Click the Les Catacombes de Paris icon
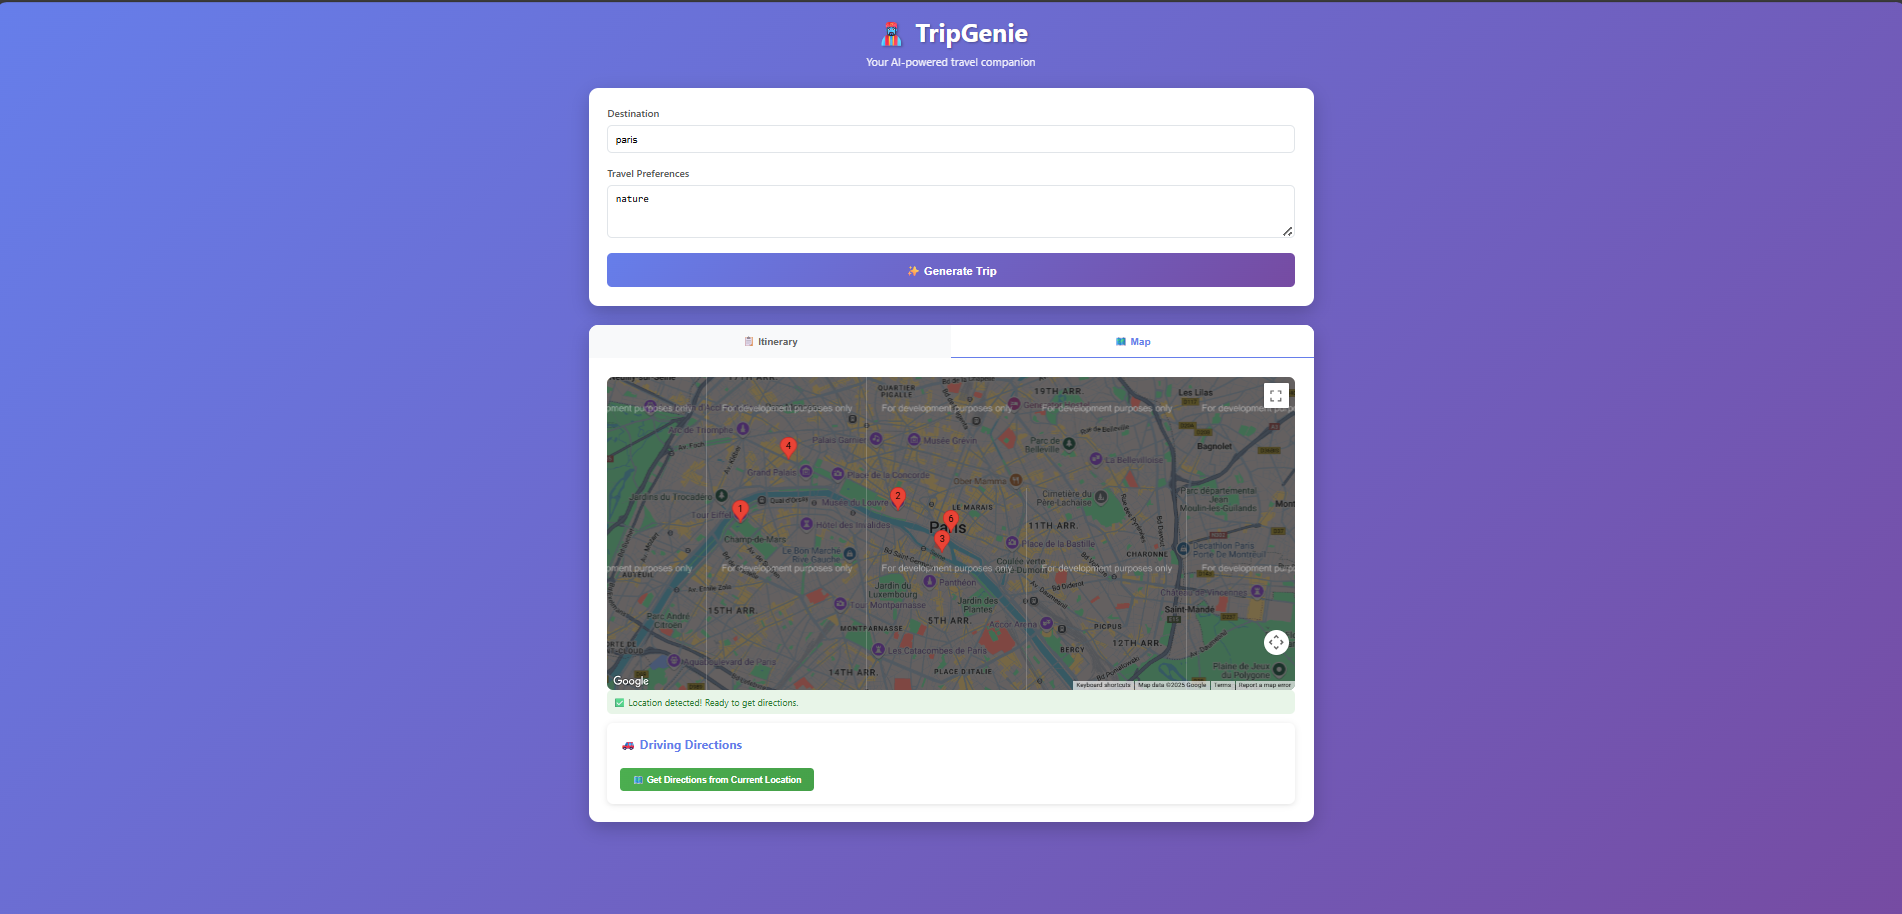This screenshot has width=1902, height=914. (879, 650)
